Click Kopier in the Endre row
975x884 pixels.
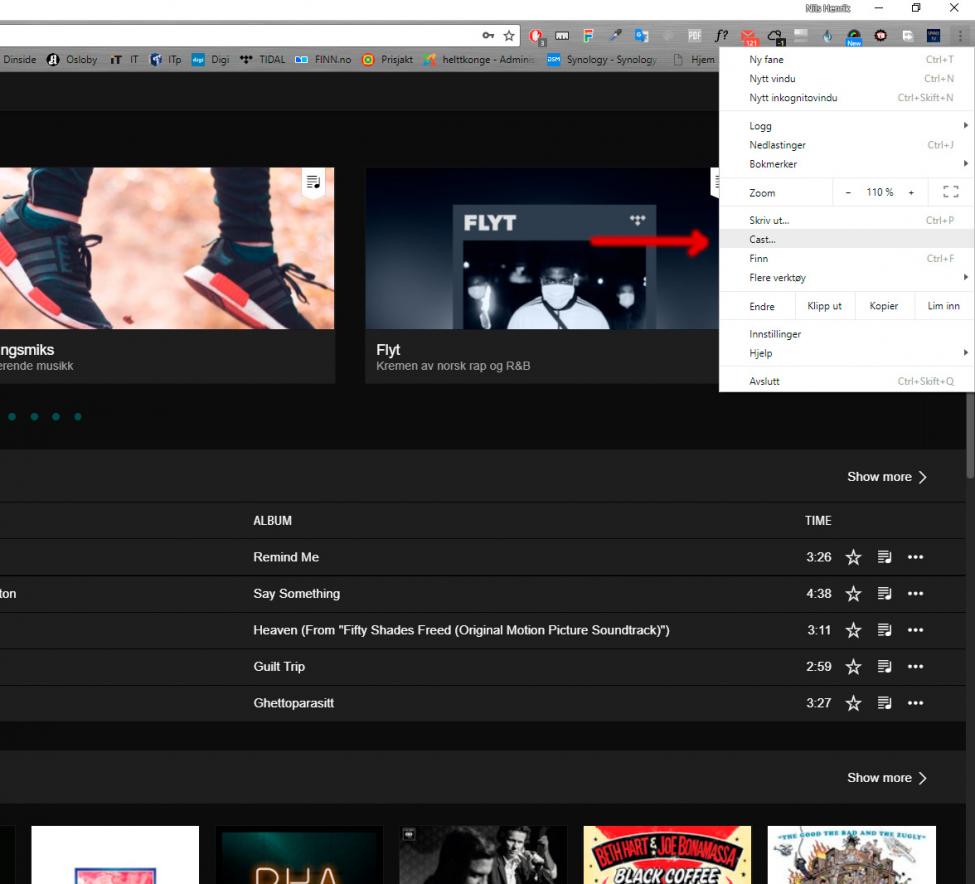pos(884,306)
